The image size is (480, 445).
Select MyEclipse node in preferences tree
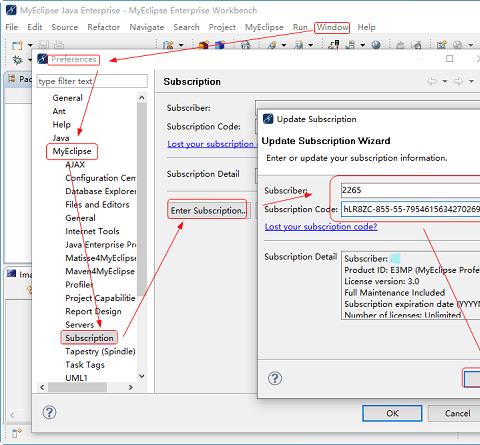[72, 151]
